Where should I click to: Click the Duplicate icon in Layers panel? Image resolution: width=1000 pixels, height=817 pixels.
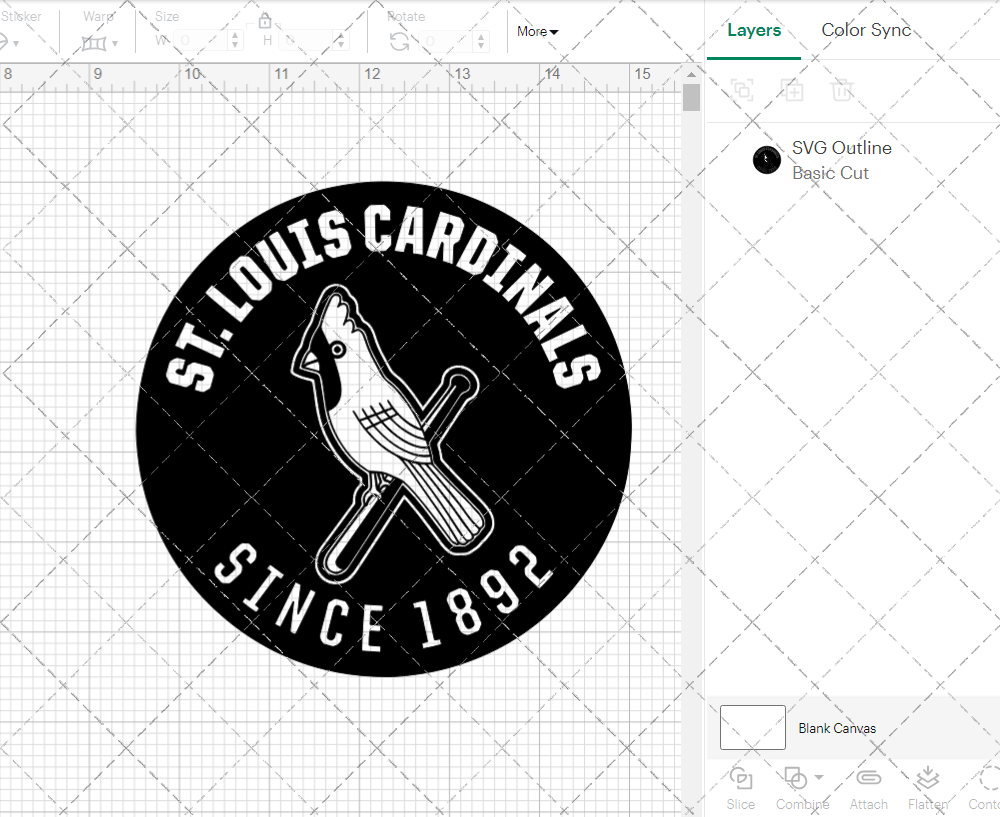[793, 90]
